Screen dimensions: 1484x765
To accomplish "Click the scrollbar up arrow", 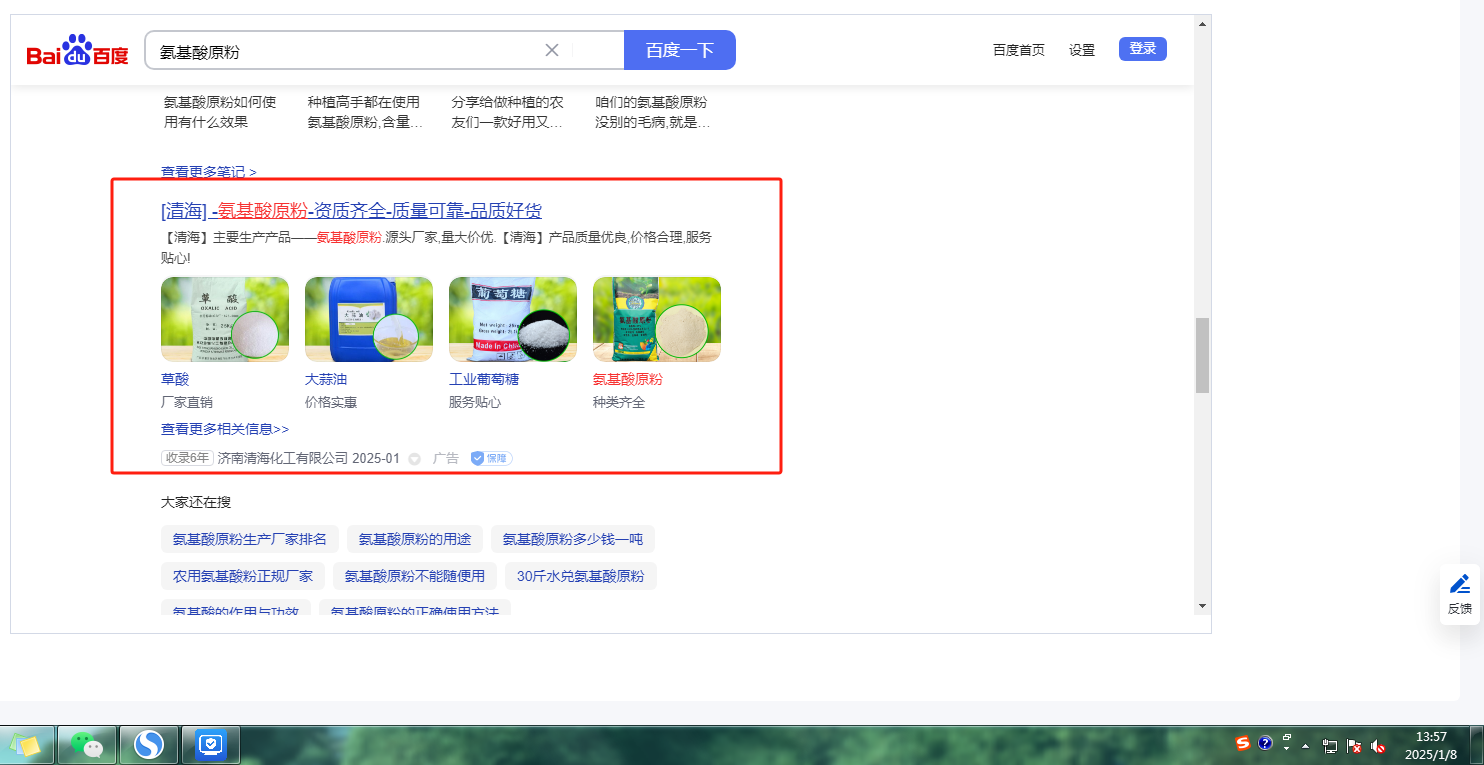I will (x=1202, y=22).
